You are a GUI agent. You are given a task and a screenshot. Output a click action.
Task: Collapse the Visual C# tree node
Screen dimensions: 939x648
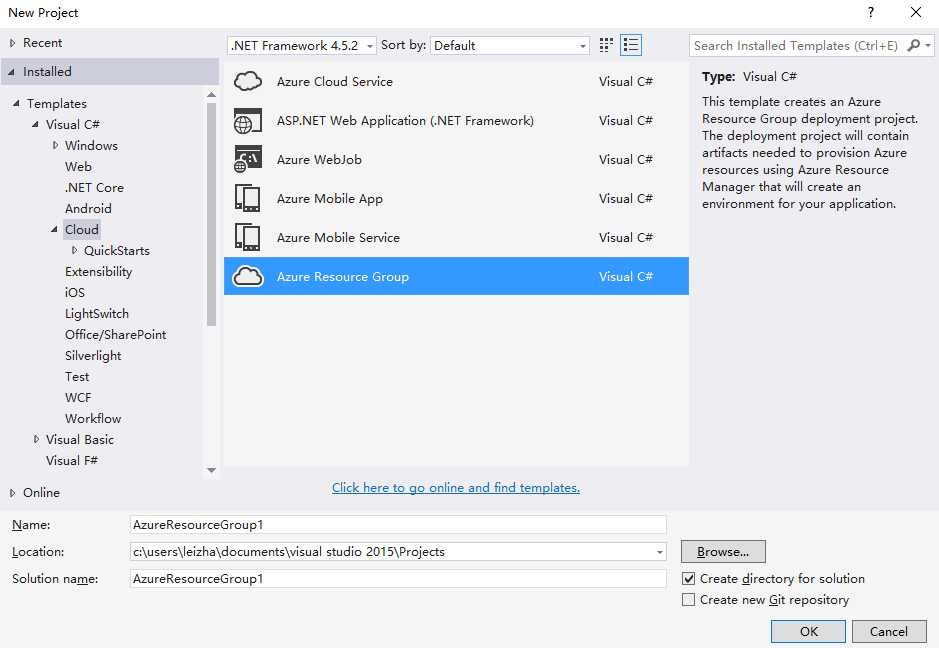point(35,124)
